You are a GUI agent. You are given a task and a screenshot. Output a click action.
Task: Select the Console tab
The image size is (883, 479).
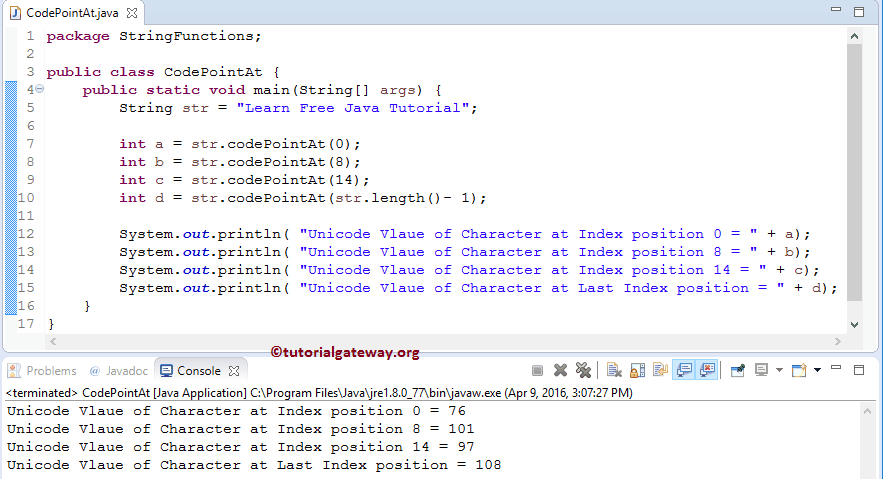(x=199, y=371)
